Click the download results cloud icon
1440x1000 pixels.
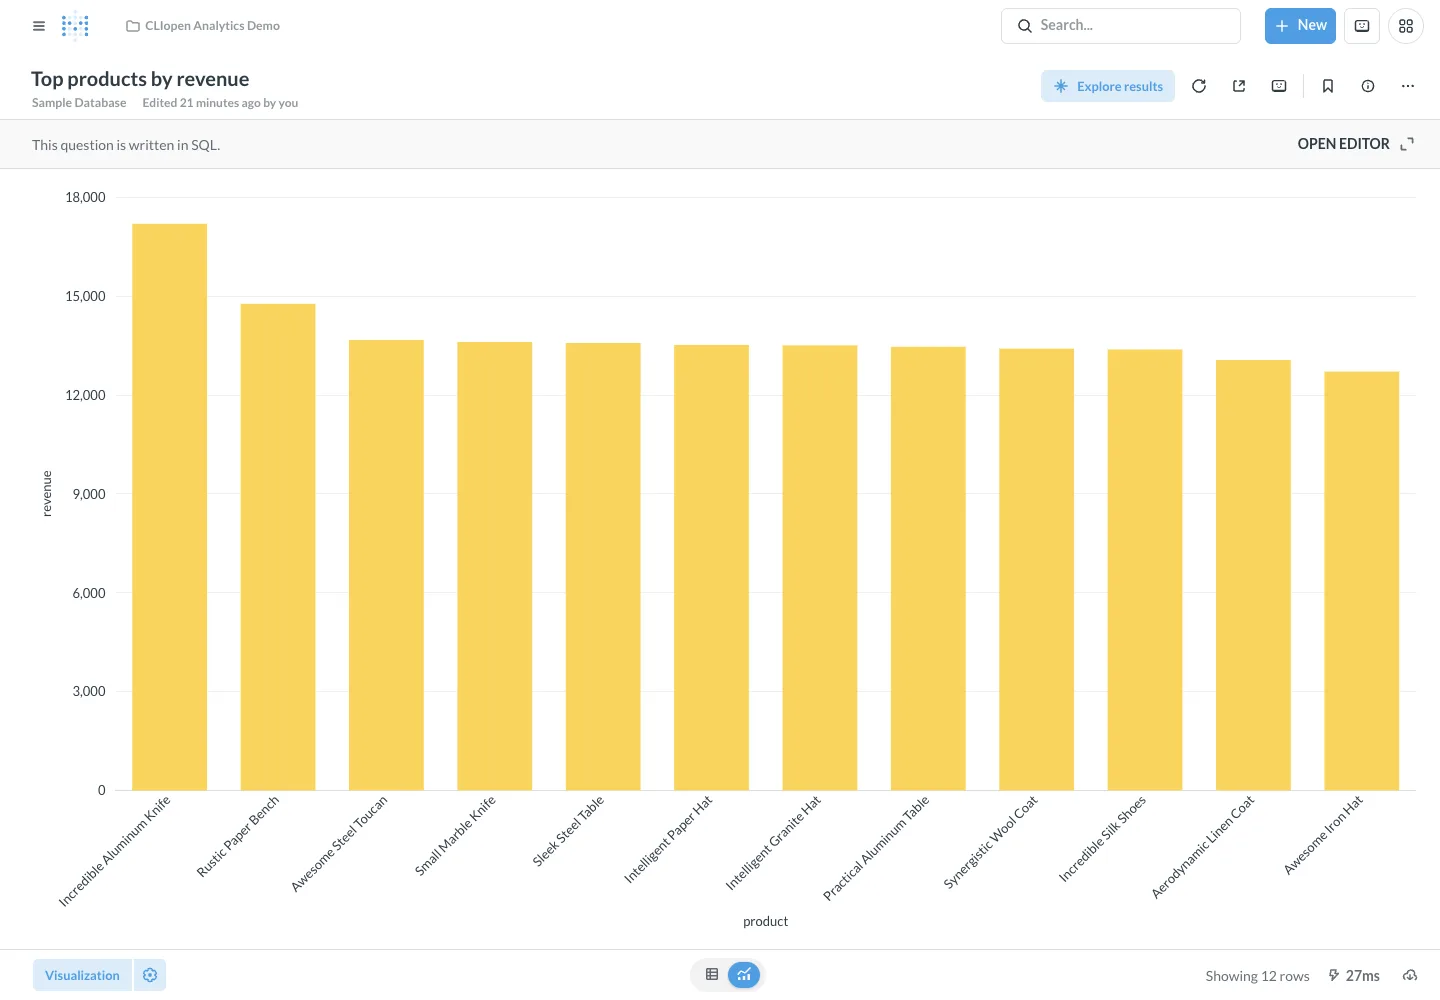[x=1410, y=975]
